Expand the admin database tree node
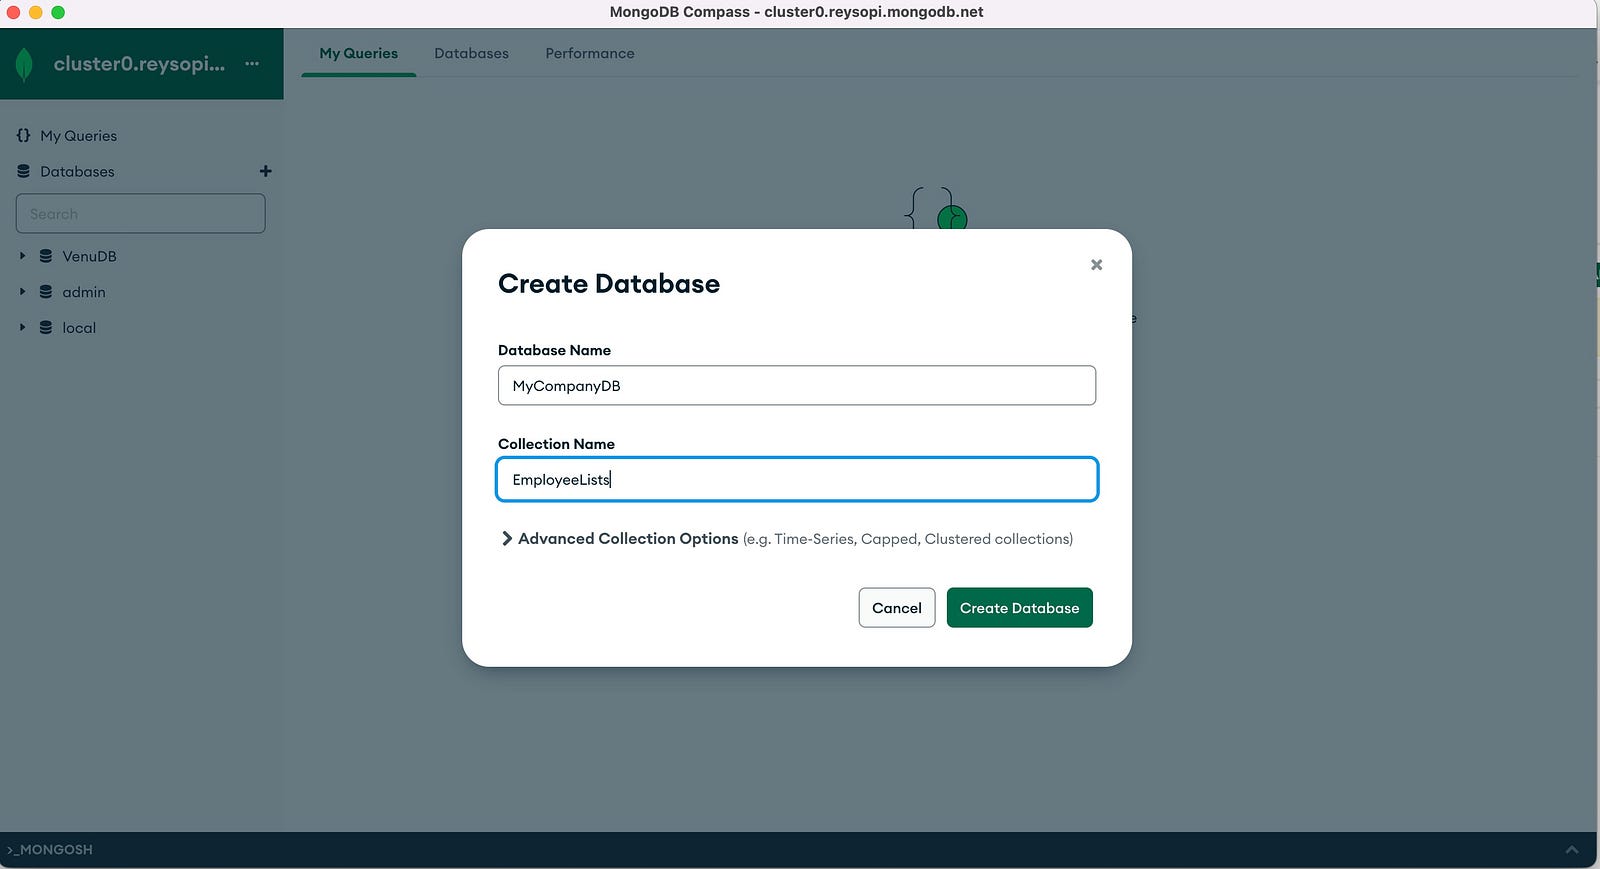 tap(22, 292)
